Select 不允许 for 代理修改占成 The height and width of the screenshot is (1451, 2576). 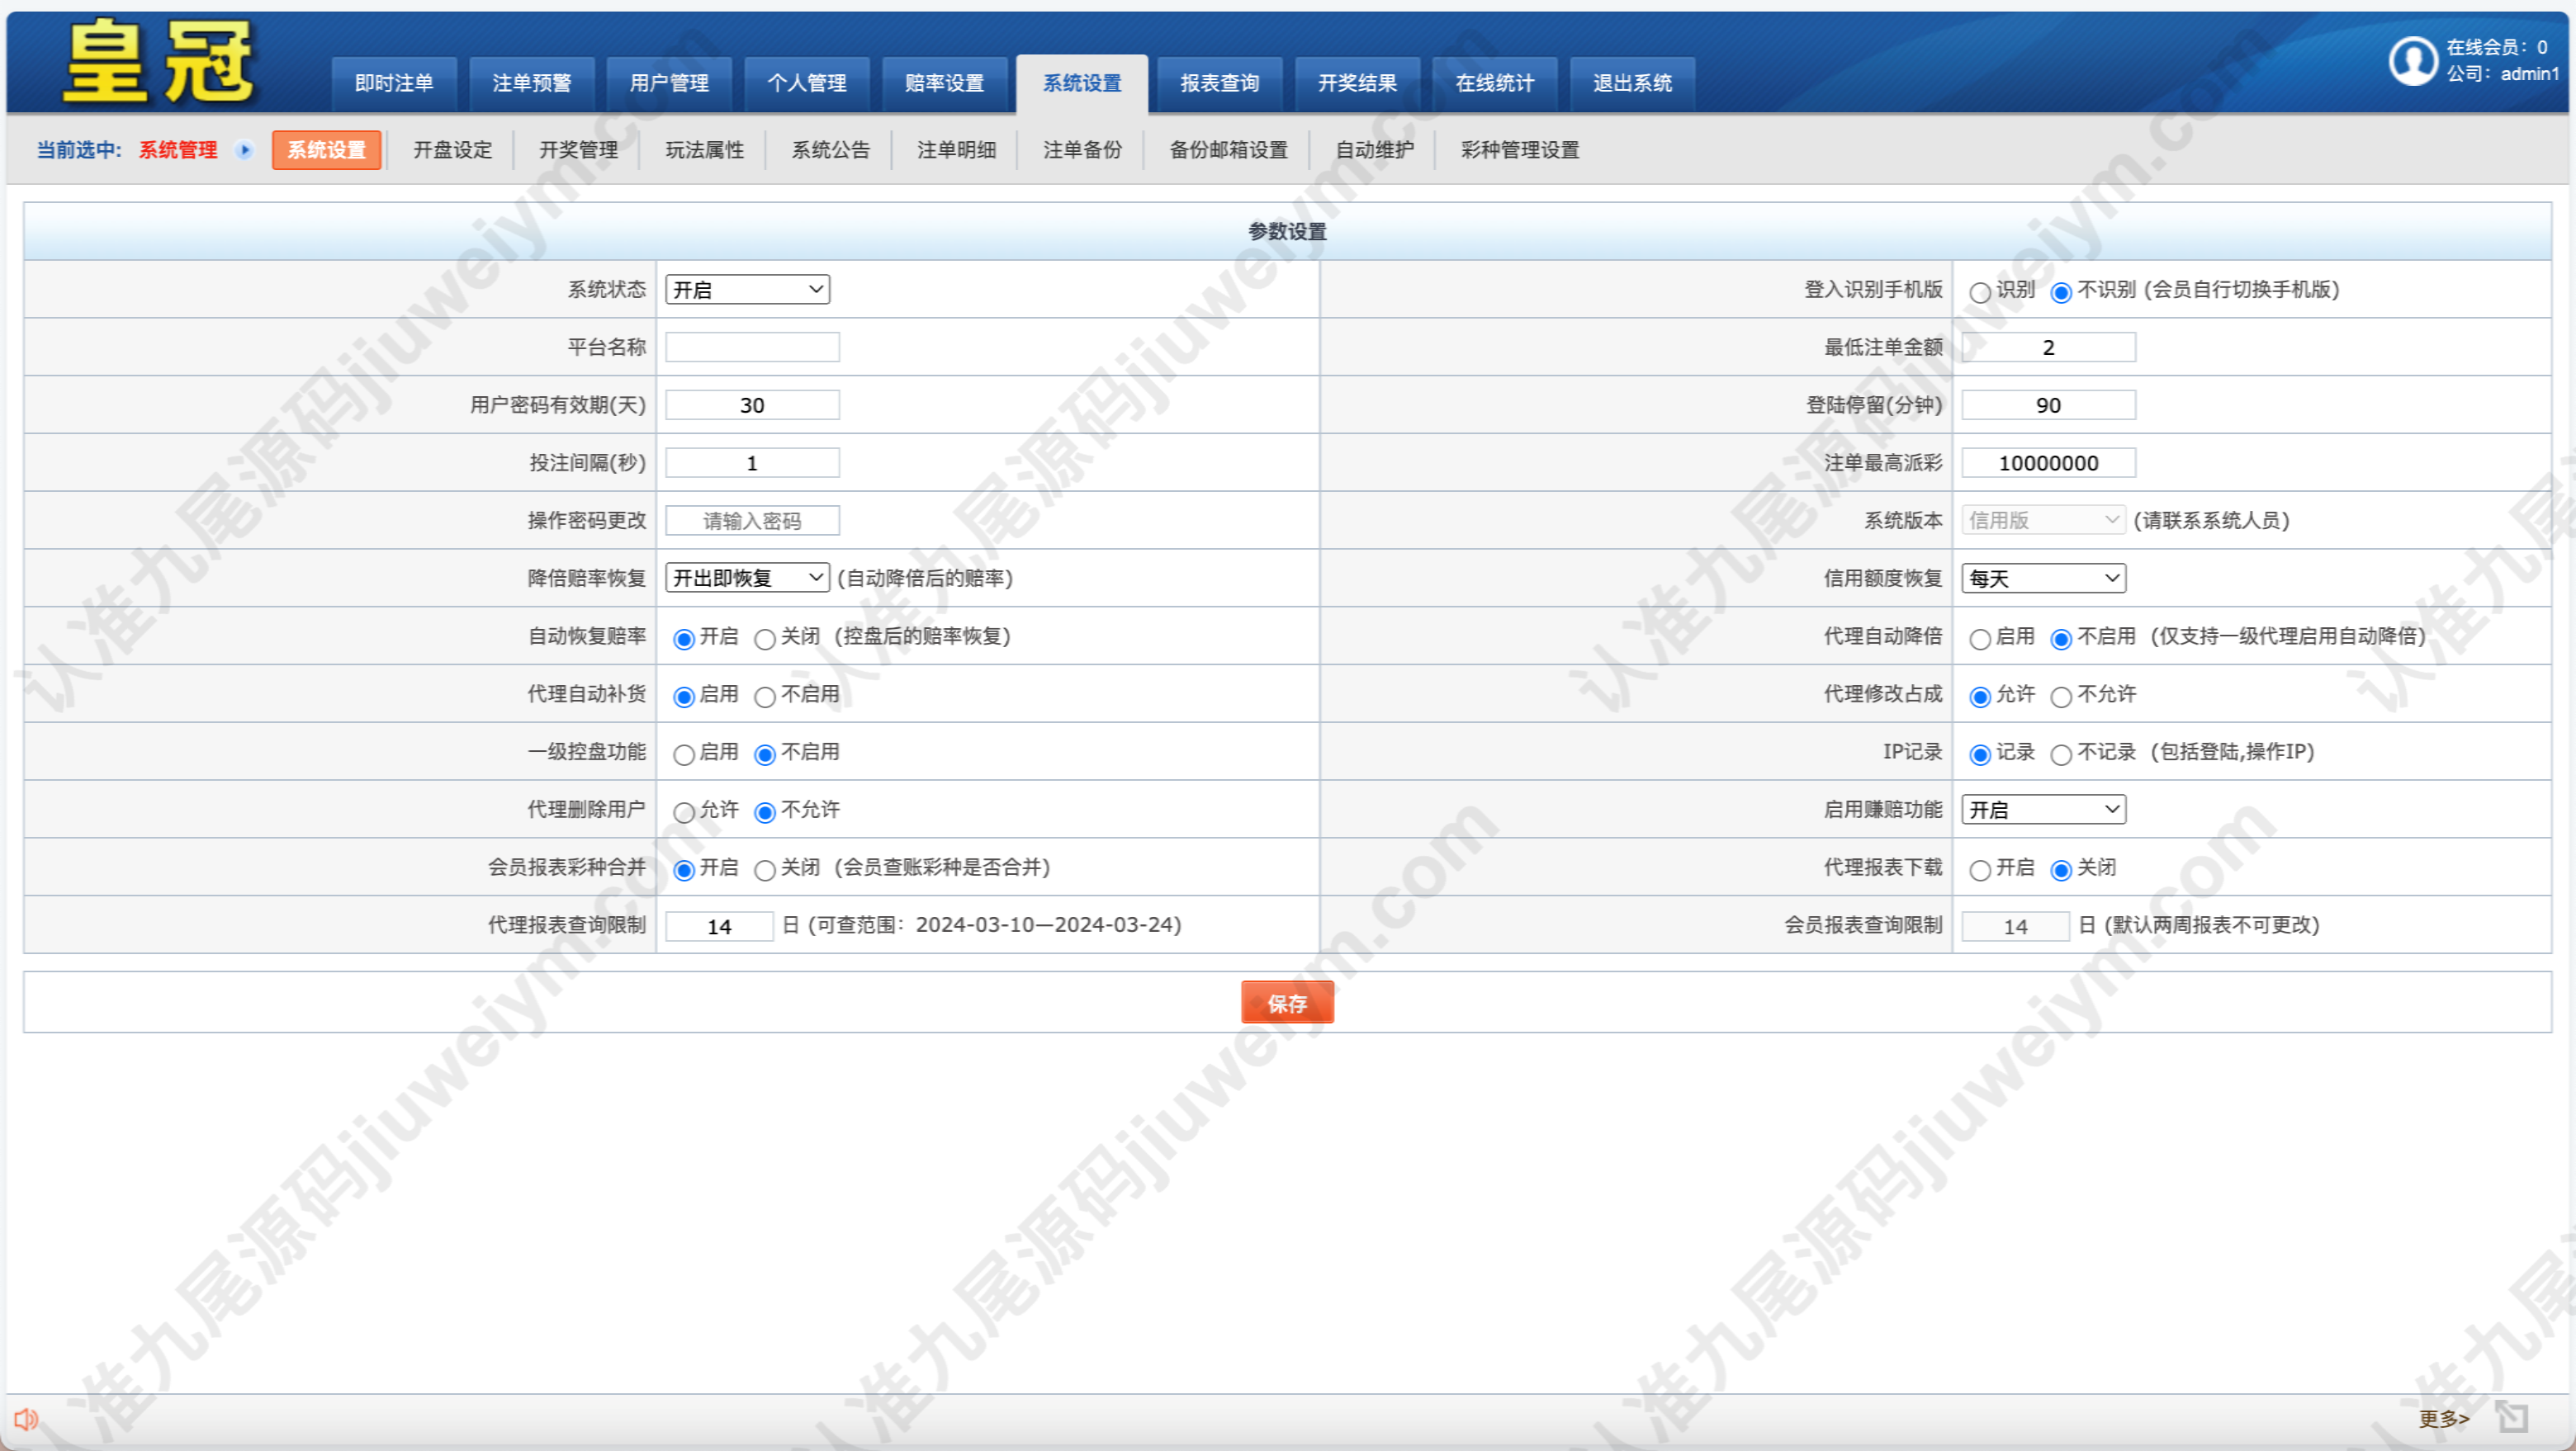pos(2061,697)
